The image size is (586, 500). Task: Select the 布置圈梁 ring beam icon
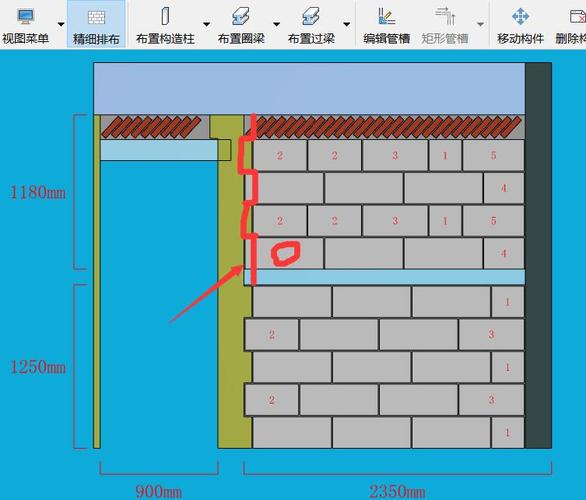[x=241, y=17]
